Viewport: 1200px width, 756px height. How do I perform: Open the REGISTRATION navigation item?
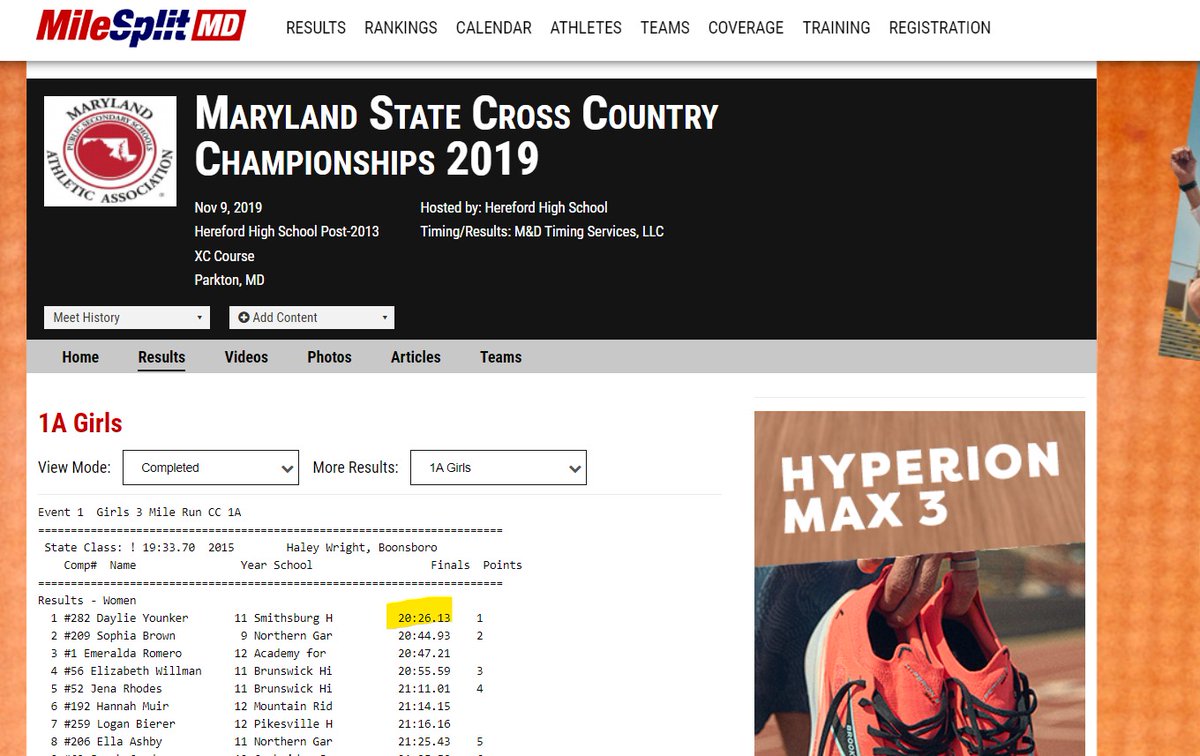tap(940, 28)
